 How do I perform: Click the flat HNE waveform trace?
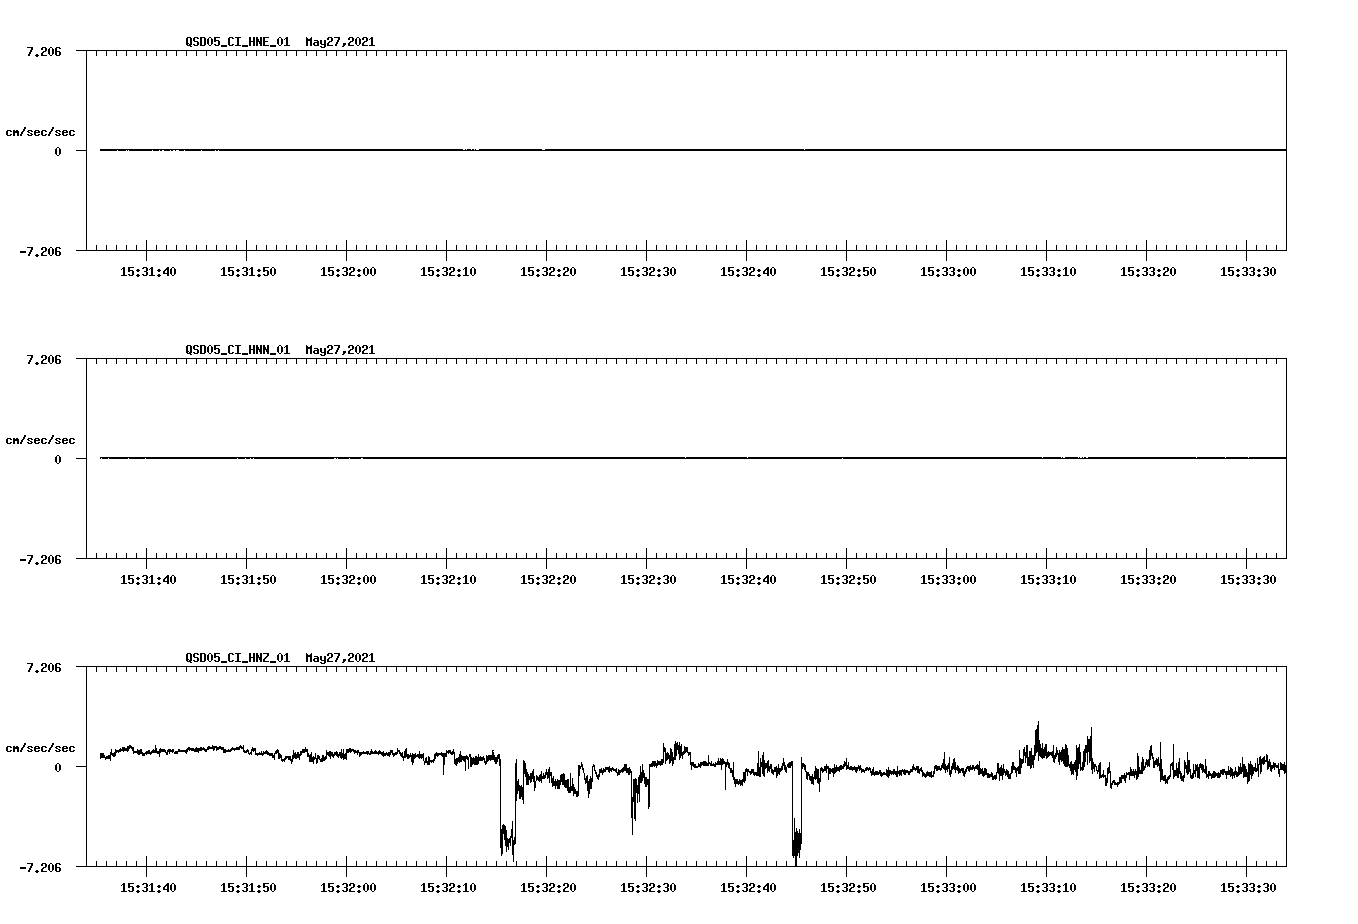coord(600,150)
